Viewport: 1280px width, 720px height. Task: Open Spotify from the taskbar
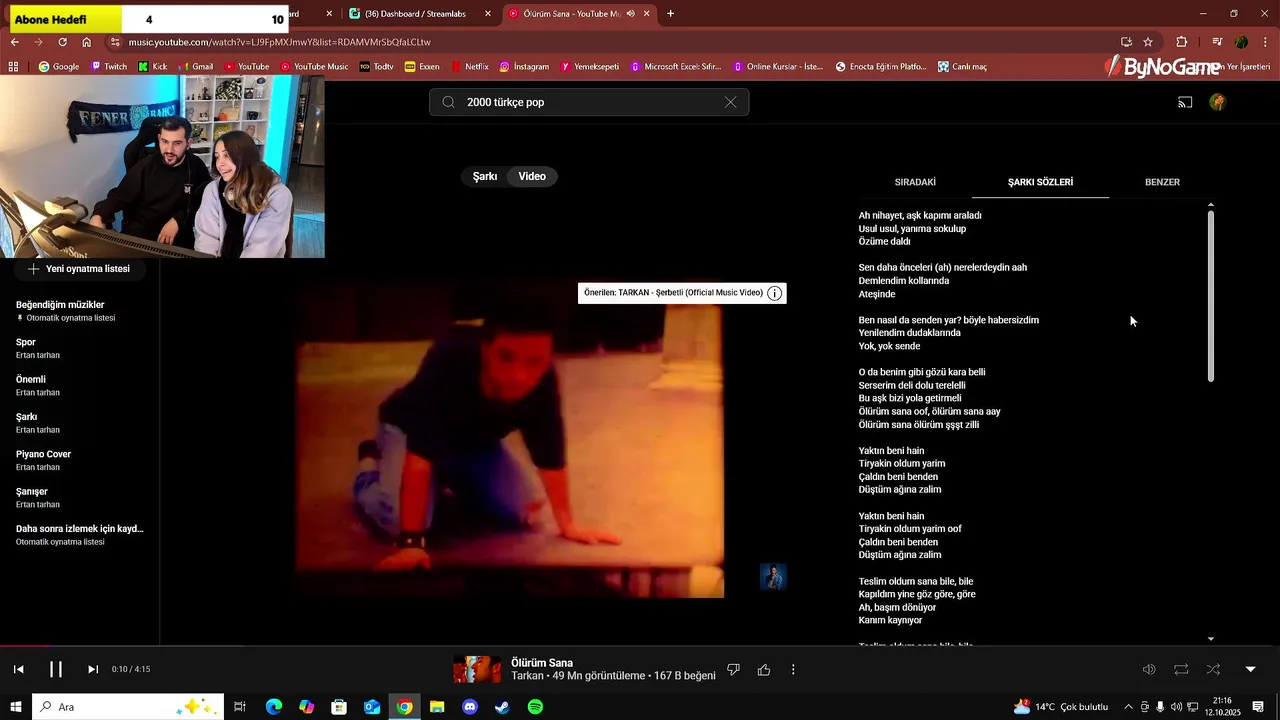(535, 707)
